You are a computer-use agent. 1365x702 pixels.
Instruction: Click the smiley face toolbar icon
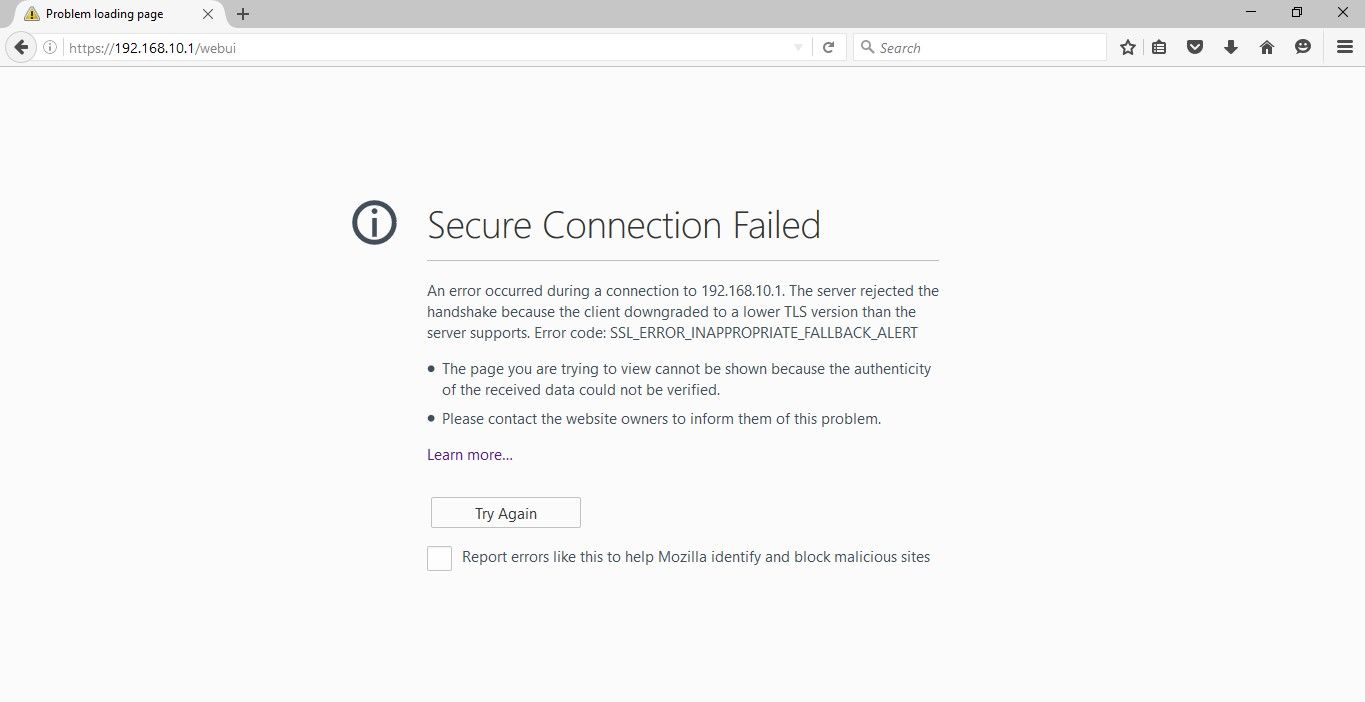(x=1302, y=47)
